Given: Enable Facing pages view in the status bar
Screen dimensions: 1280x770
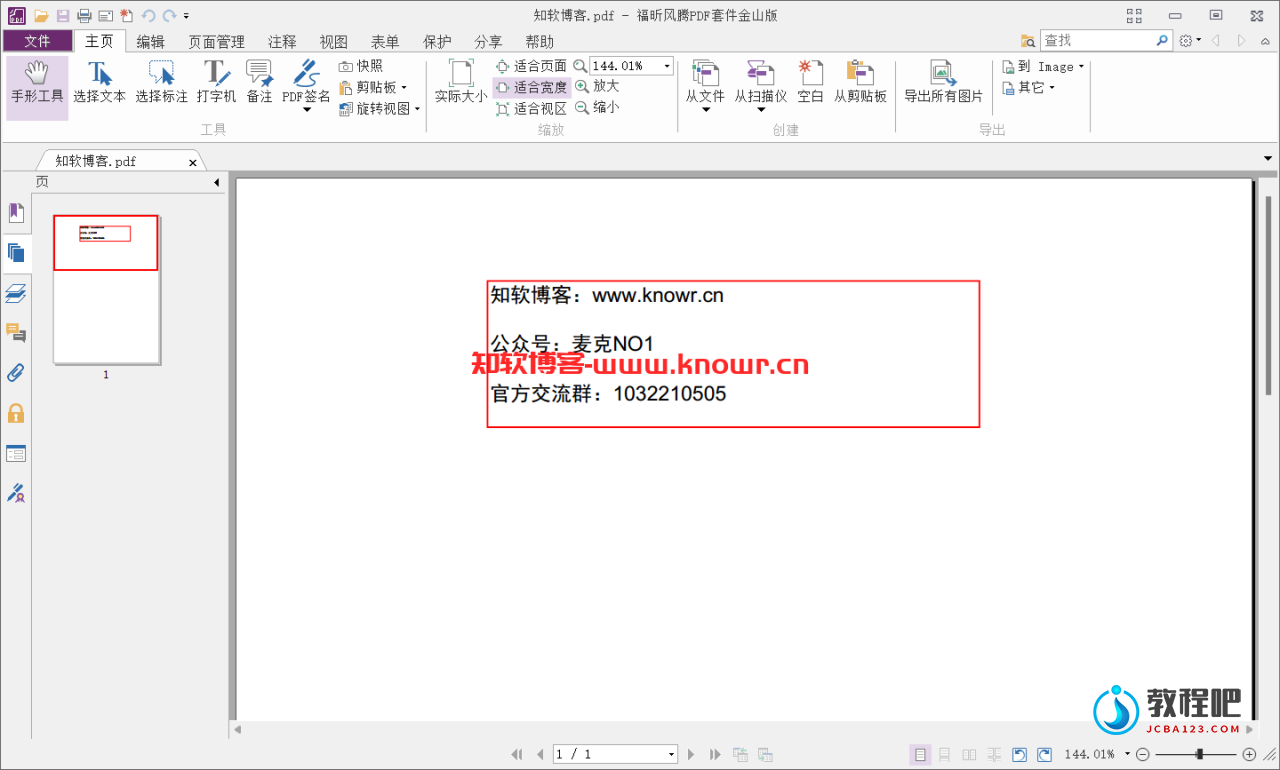Looking at the screenshot, I should pyautogui.click(x=969, y=754).
